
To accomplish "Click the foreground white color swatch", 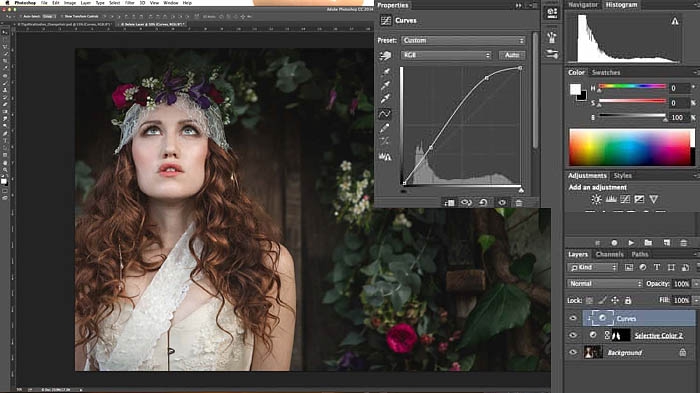I will click(575, 89).
